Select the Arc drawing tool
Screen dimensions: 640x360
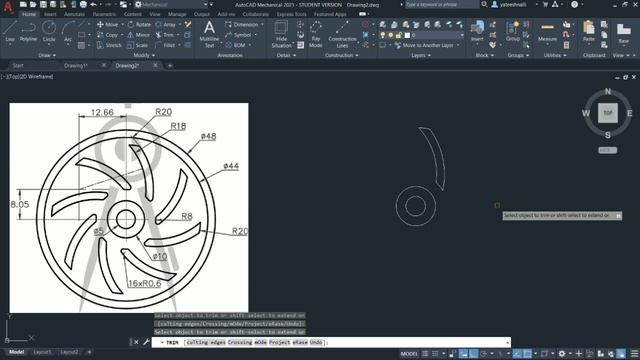(68, 31)
